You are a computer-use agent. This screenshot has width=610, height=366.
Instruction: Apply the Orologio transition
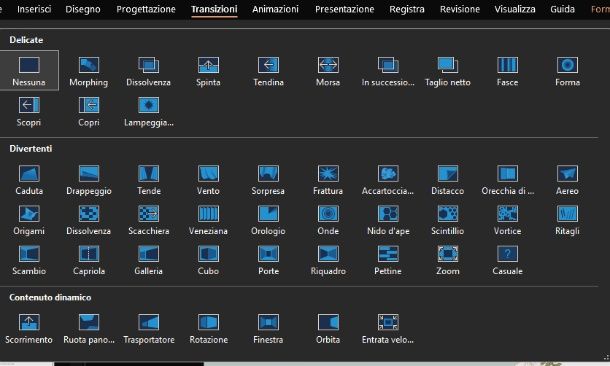point(268,220)
